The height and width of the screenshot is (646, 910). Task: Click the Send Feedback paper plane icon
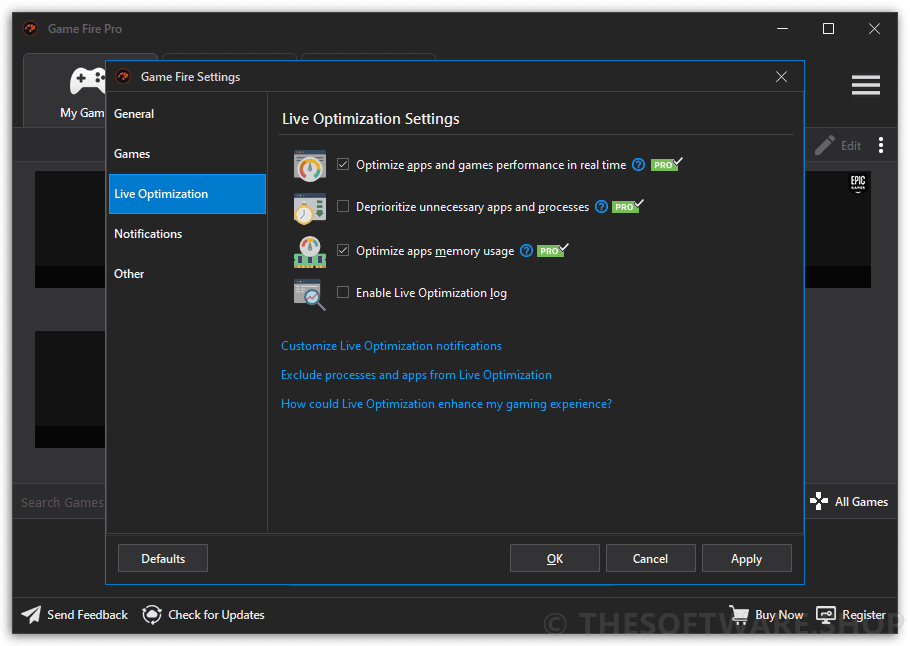[x=31, y=614]
